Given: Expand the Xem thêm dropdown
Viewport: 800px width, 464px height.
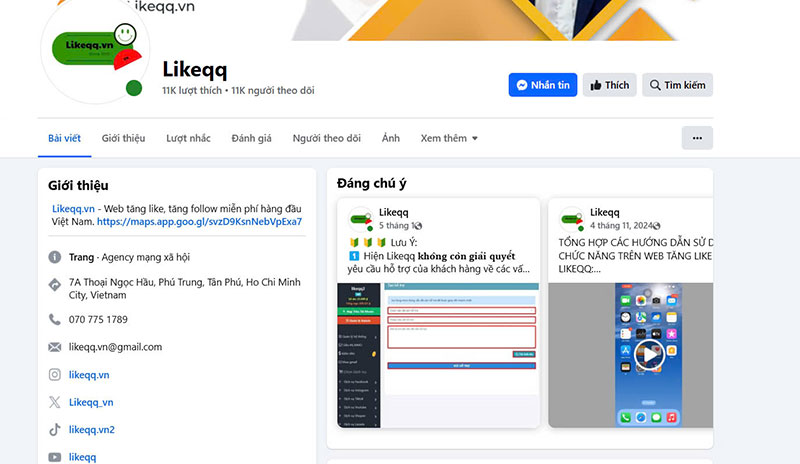Looking at the screenshot, I should (x=449, y=138).
